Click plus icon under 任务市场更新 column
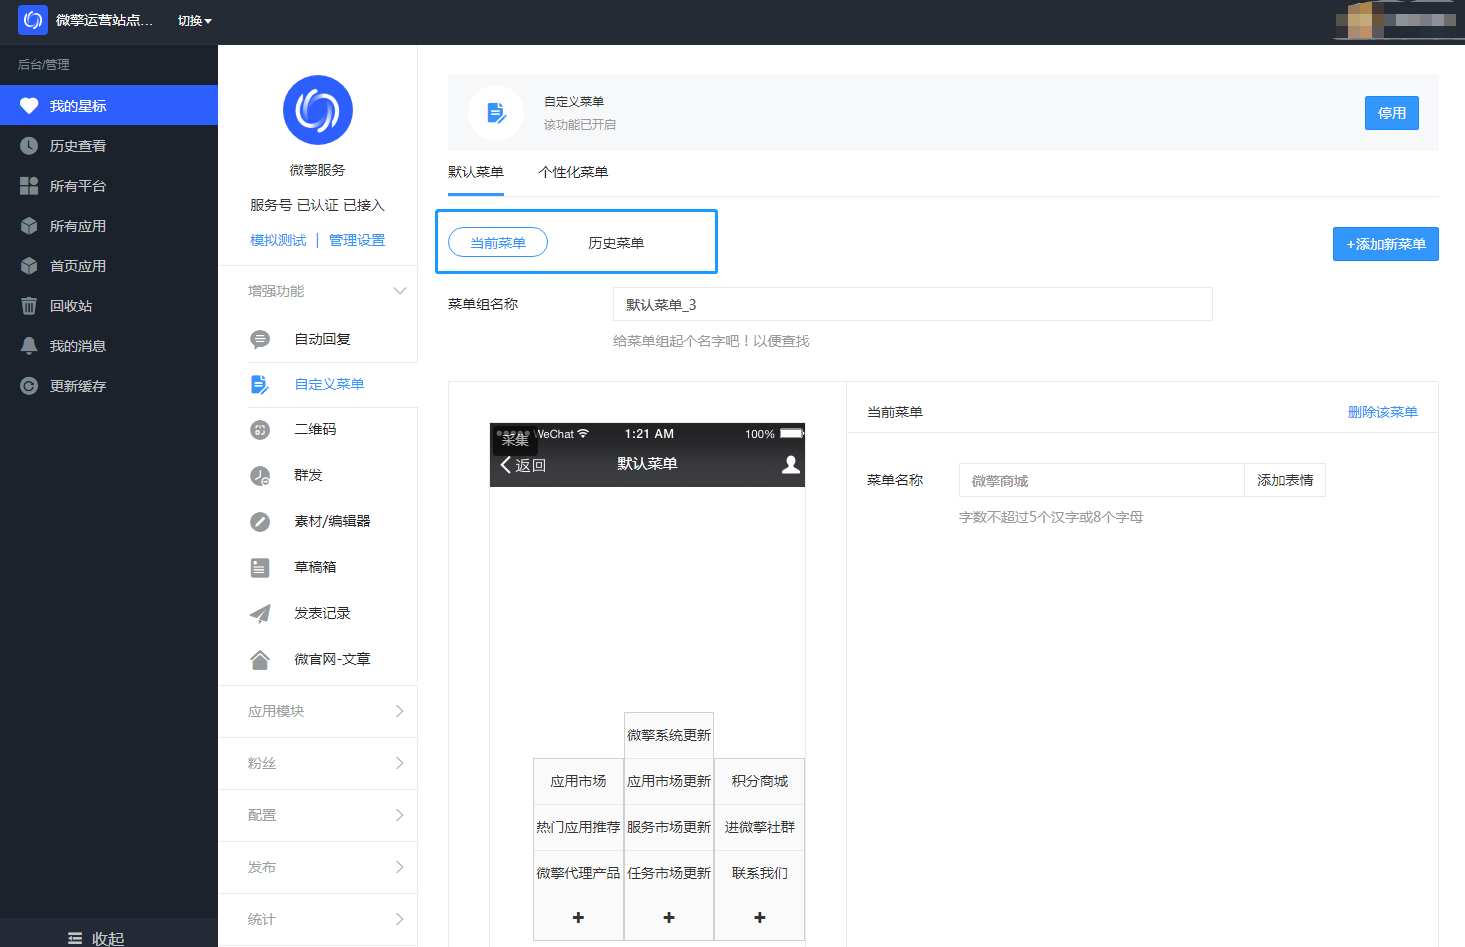This screenshot has height=947, width=1465. [669, 917]
